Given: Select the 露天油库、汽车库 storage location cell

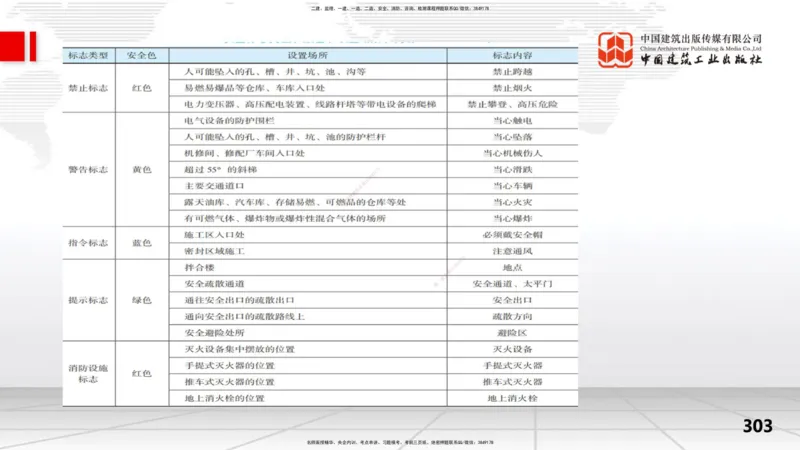Looking at the screenshot, I should tap(308, 202).
